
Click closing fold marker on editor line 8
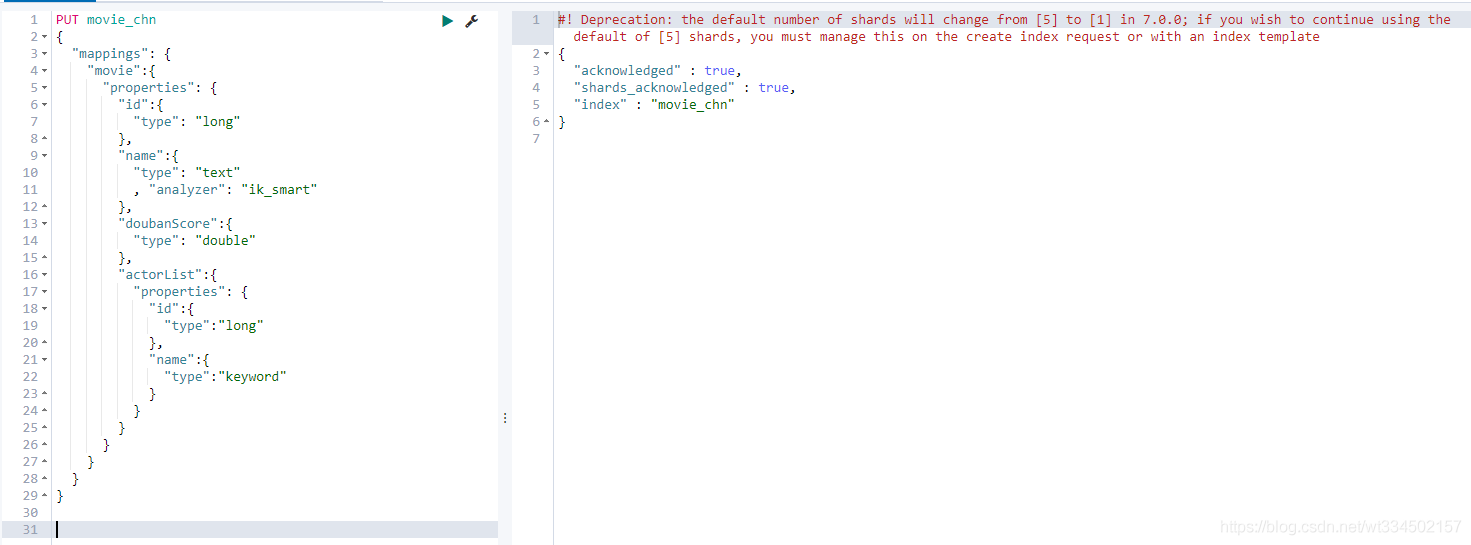click(x=45, y=139)
